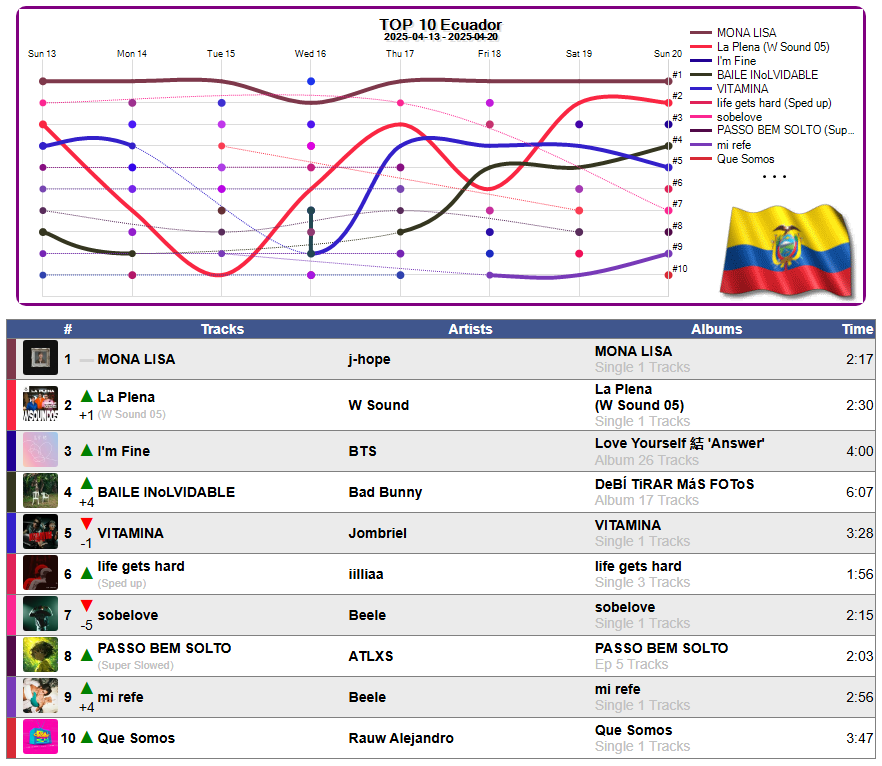Click the green up arrow beside Que Somos
Image resolution: width=882 pixels, height=766 pixels.
87,737
